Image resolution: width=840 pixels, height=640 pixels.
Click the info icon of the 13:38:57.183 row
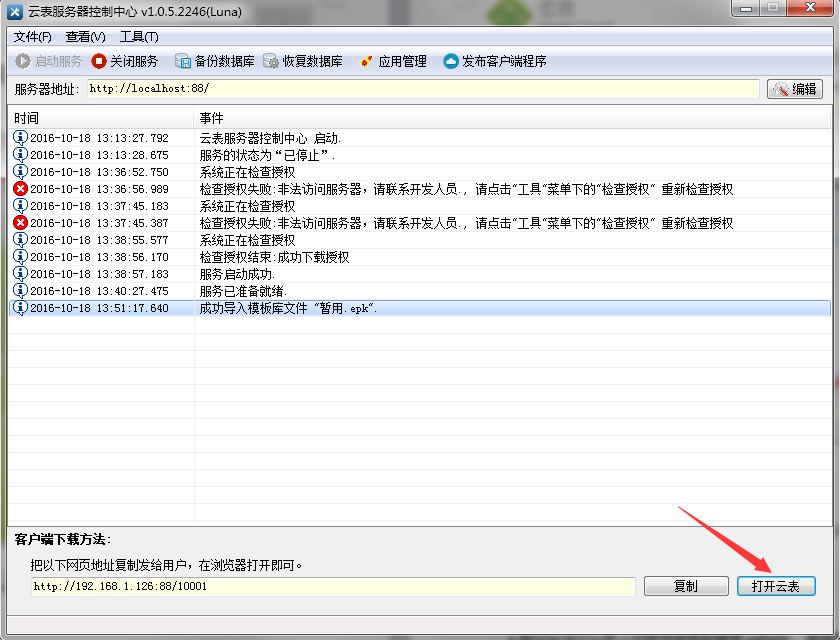coord(20,274)
